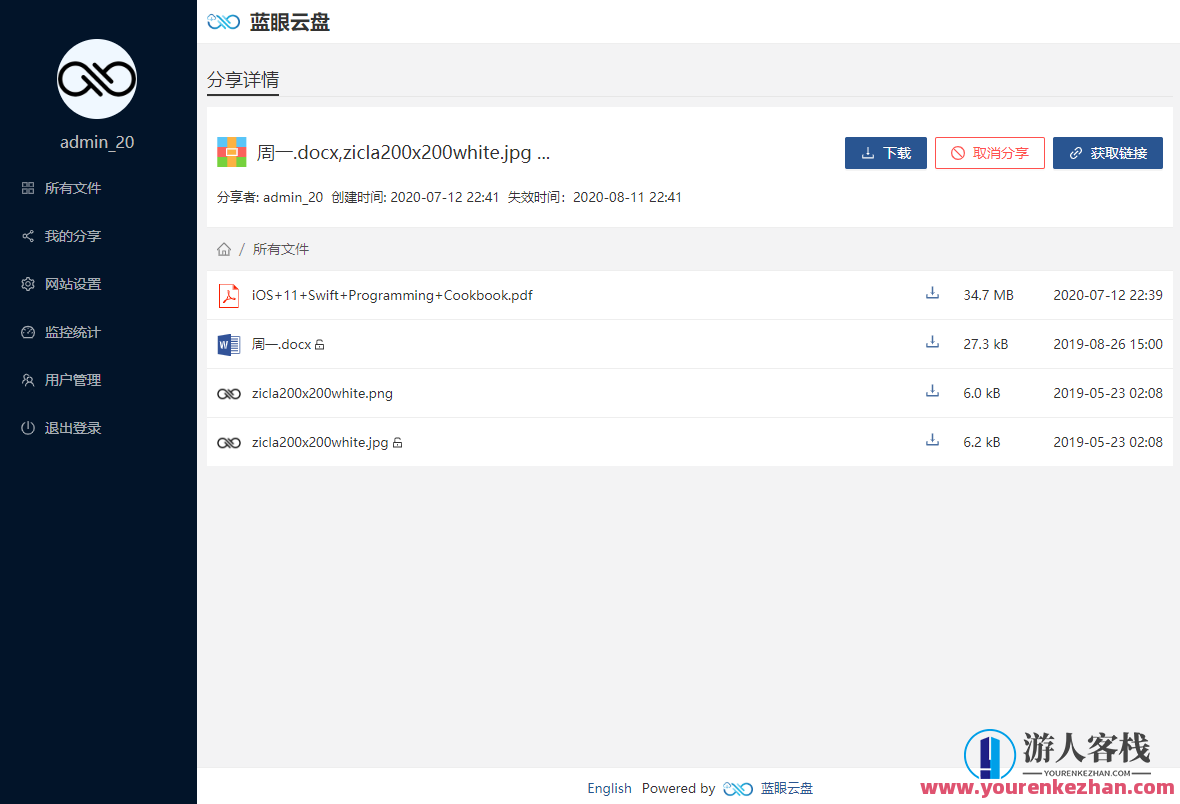
Task: Switch language with the English link
Action: click(609, 788)
